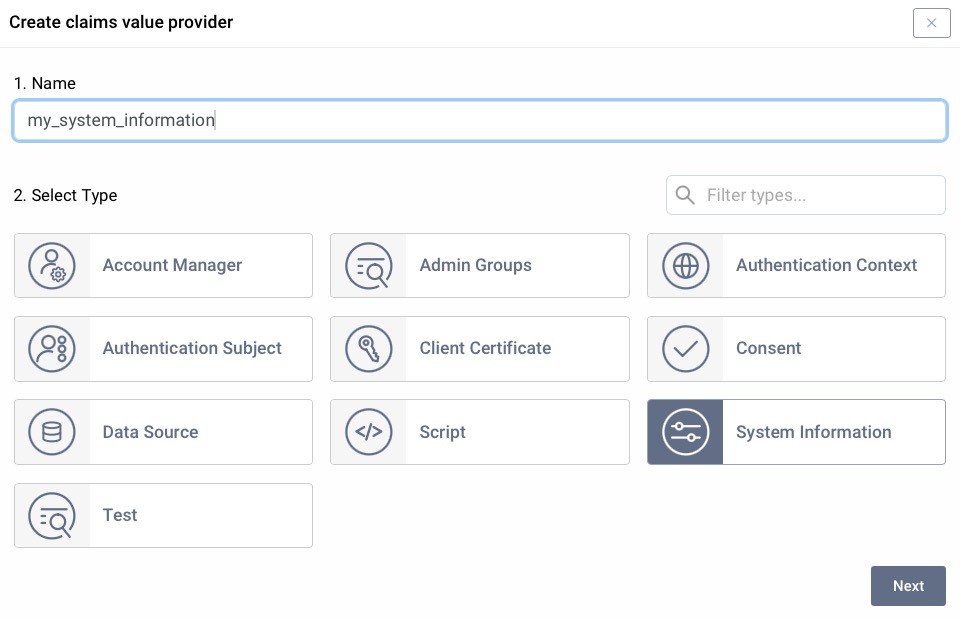Click the Next button
Image resolution: width=960 pixels, height=619 pixels.
(908, 586)
